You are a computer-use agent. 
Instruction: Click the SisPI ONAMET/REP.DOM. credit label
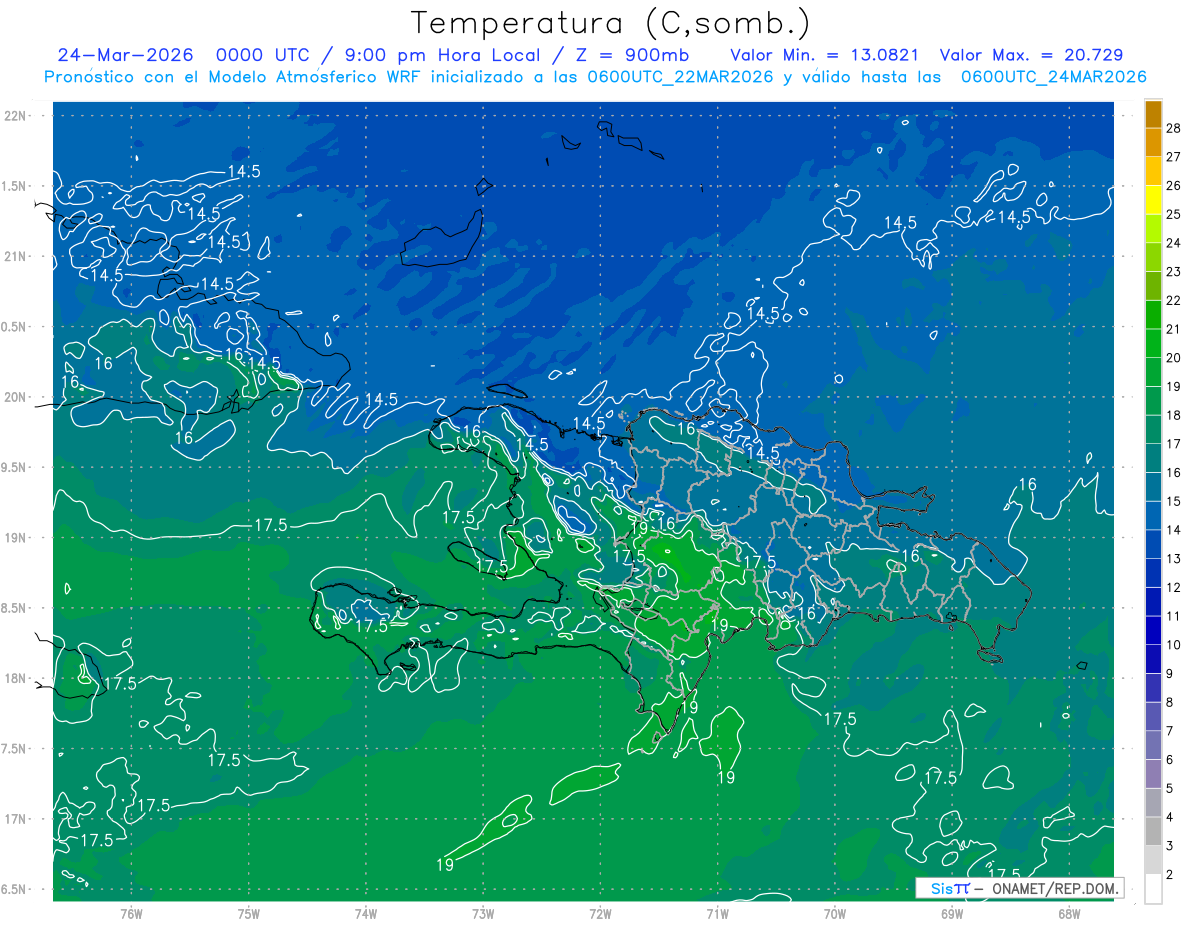1019,888
